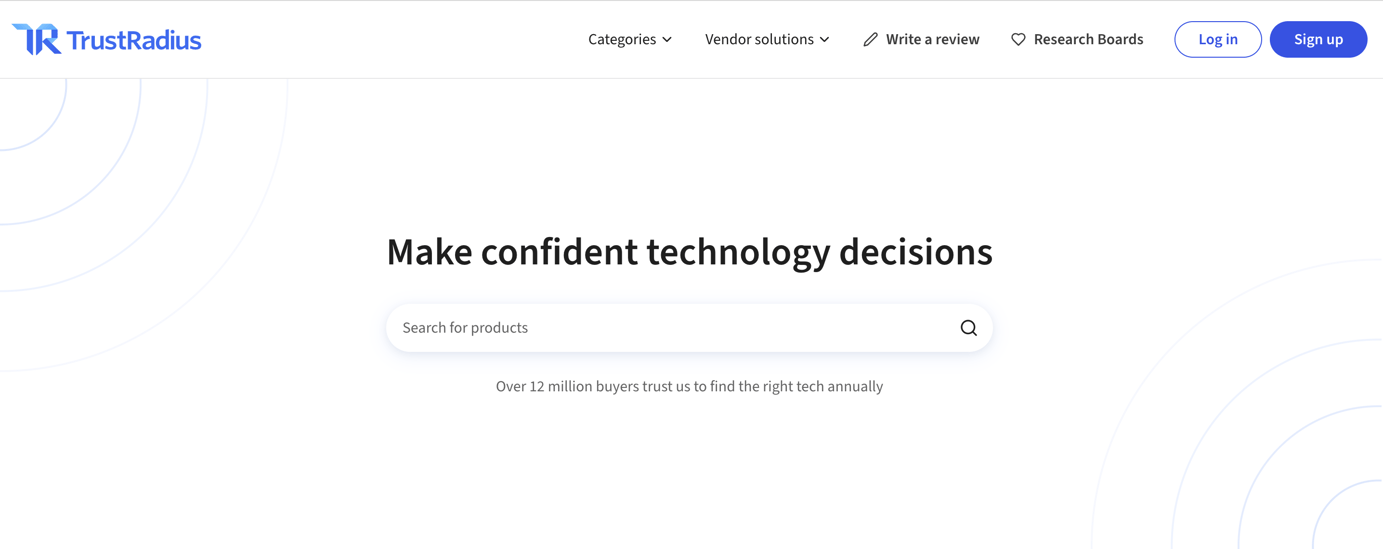This screenshot has height=549, width=1383.
Task: Open the TrustRadius wordmark home link
Action: point(134,40)
